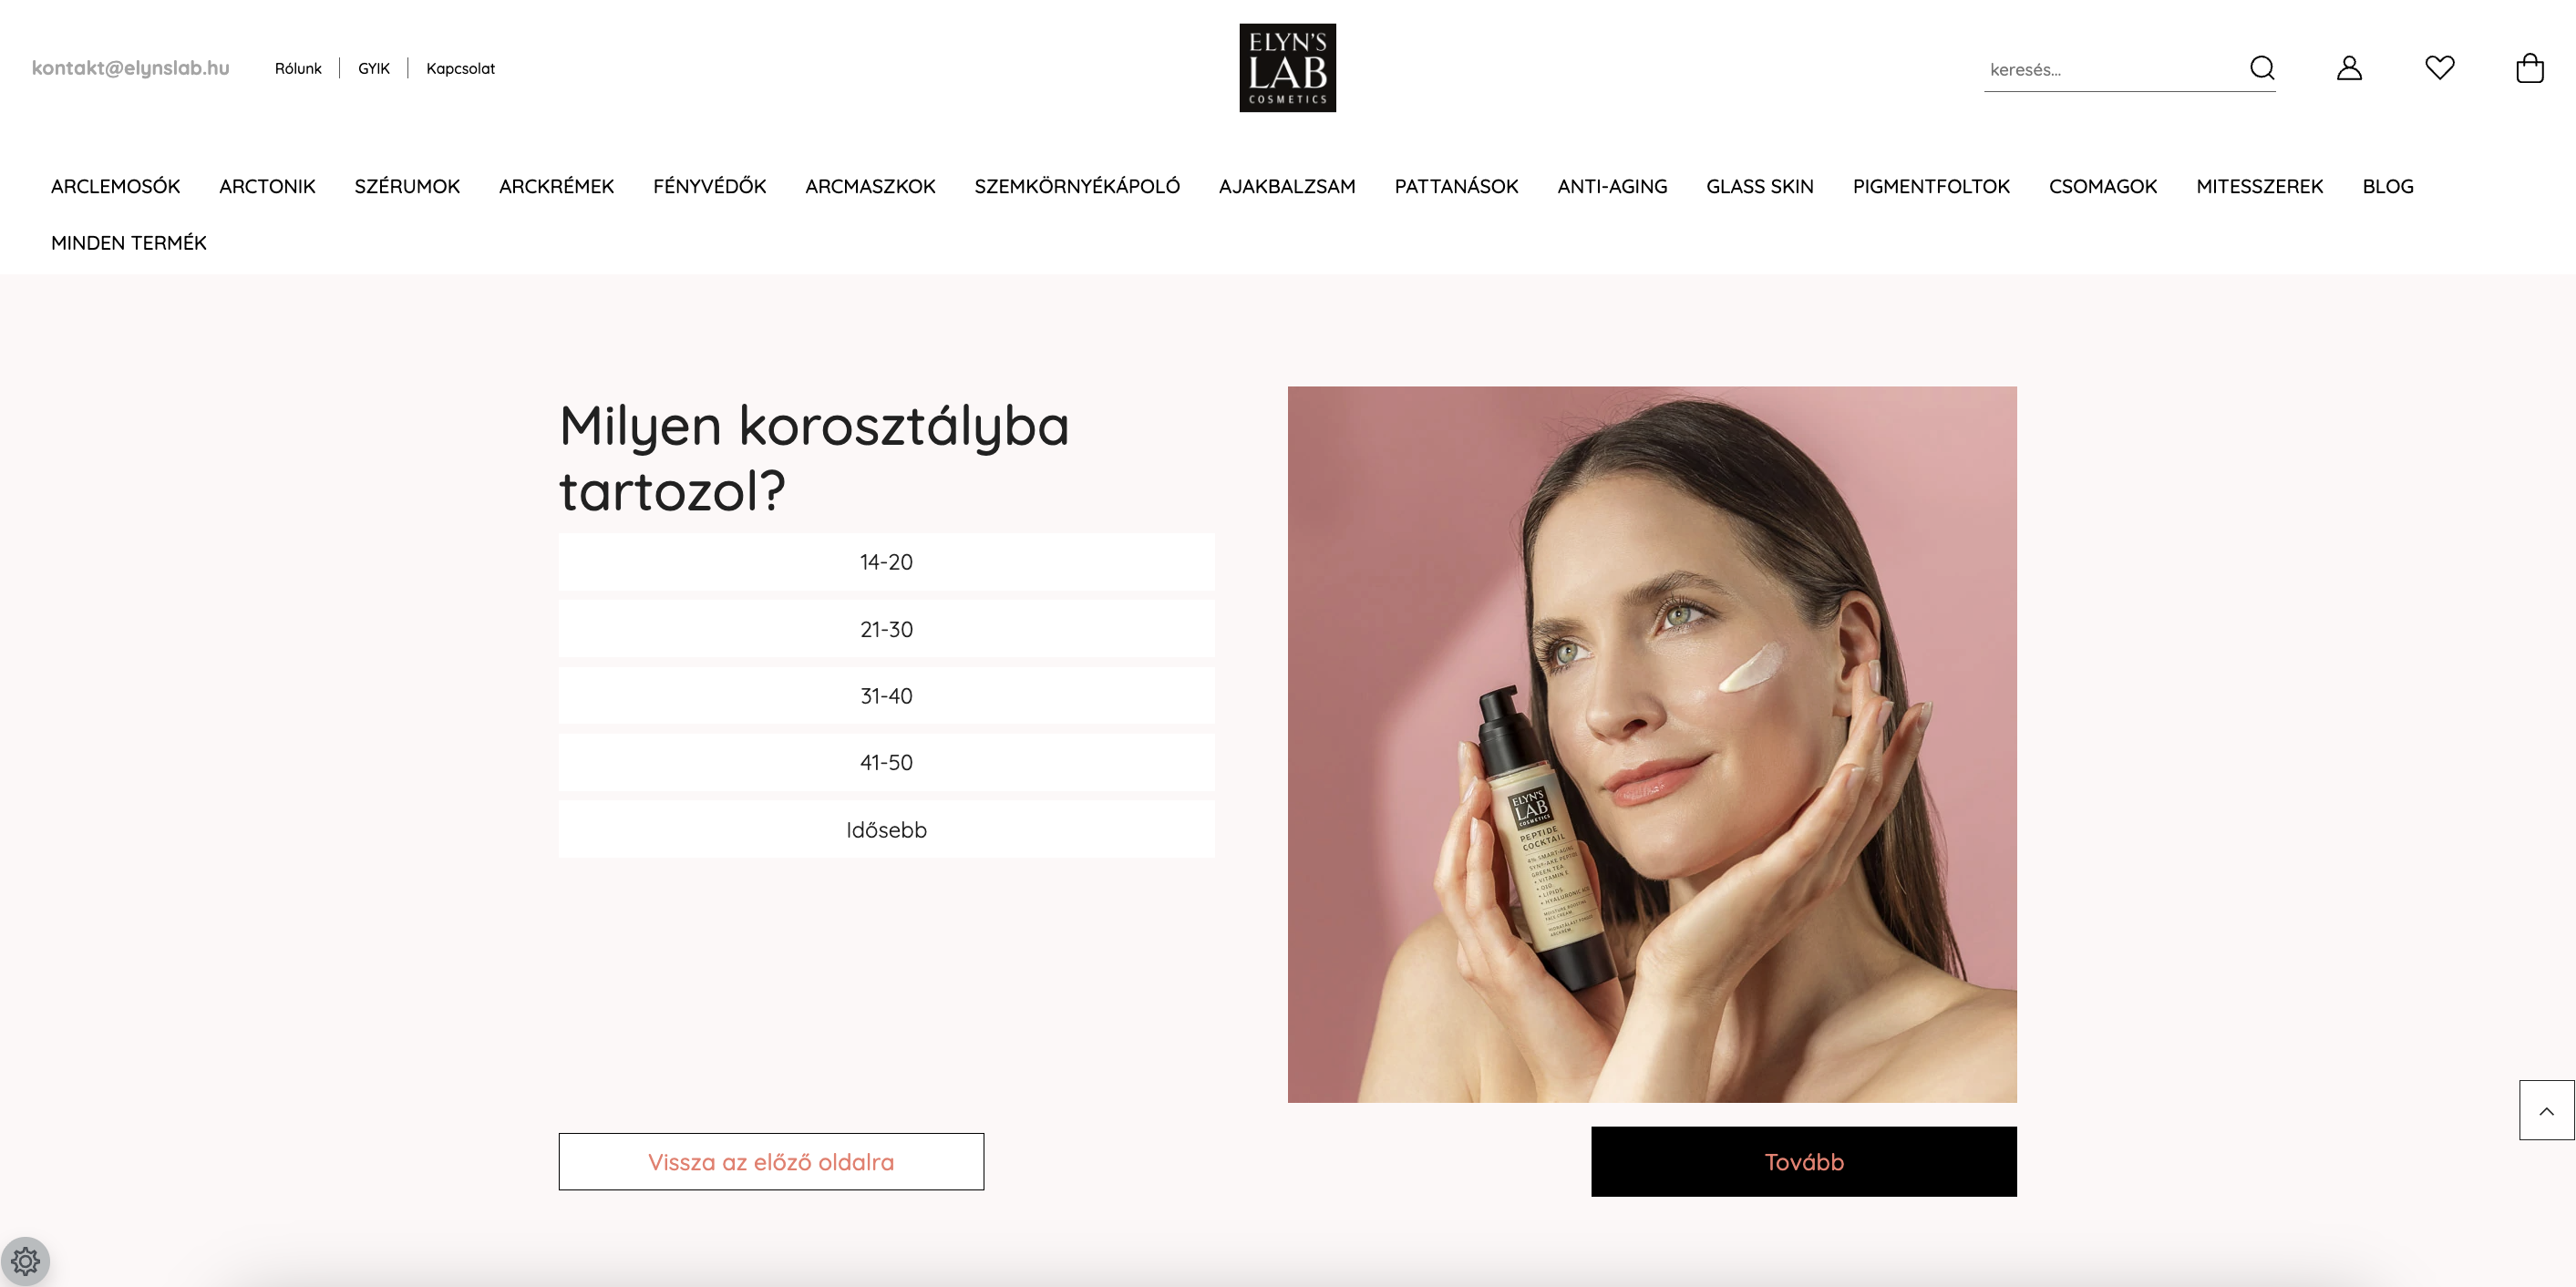Screen dimensions: 2576x1287
Task: Click the model holding Peptide Cocktail image
Action: 1652,745
